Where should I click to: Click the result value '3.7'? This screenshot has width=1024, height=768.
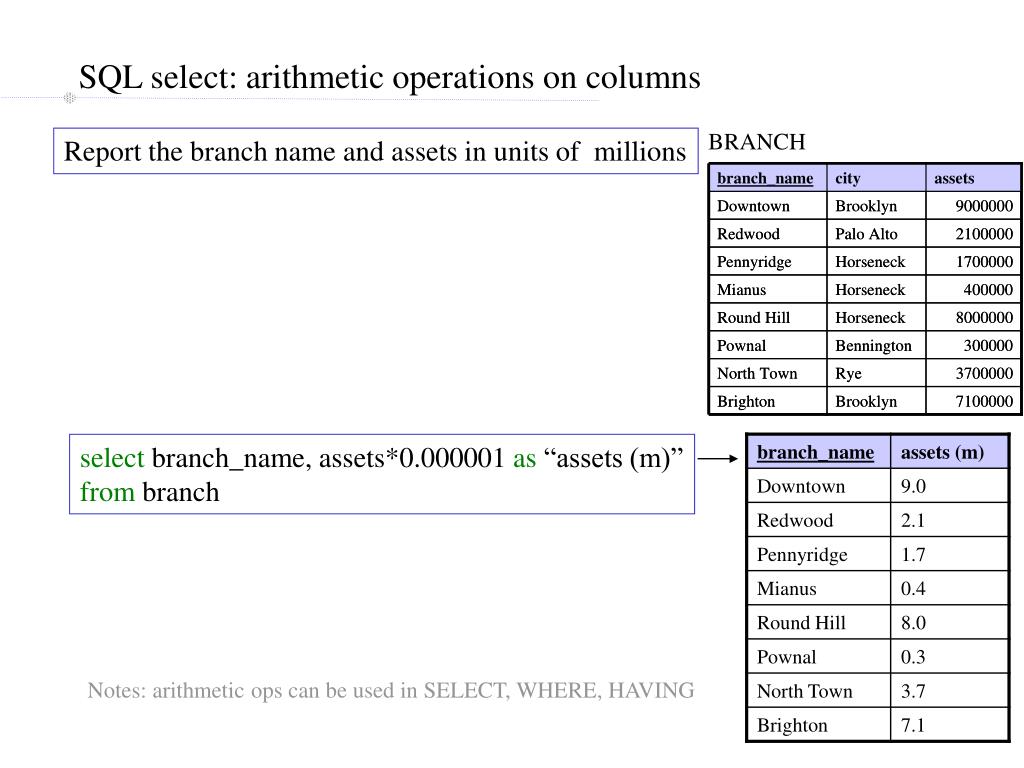click(x=913, y=691)
